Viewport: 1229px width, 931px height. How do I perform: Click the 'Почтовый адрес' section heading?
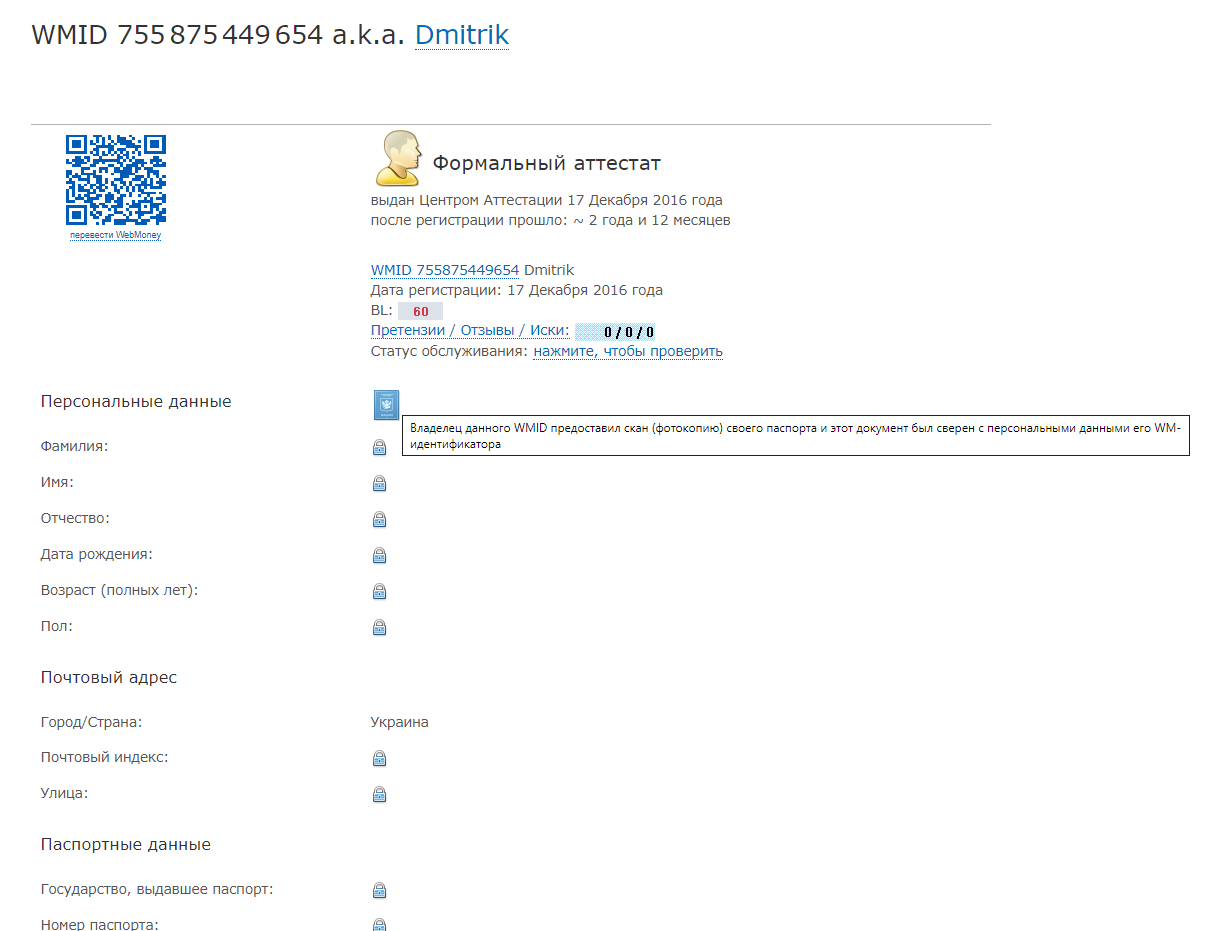click(109, 677)
